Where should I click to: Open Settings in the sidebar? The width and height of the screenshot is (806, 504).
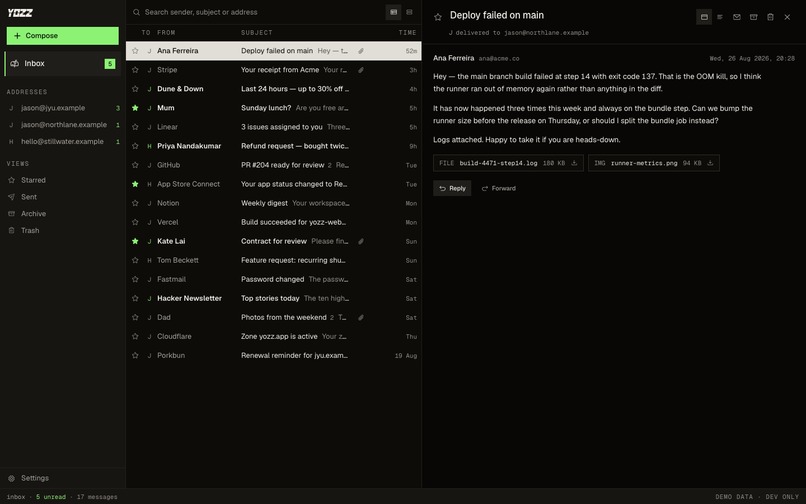[63, 478]
